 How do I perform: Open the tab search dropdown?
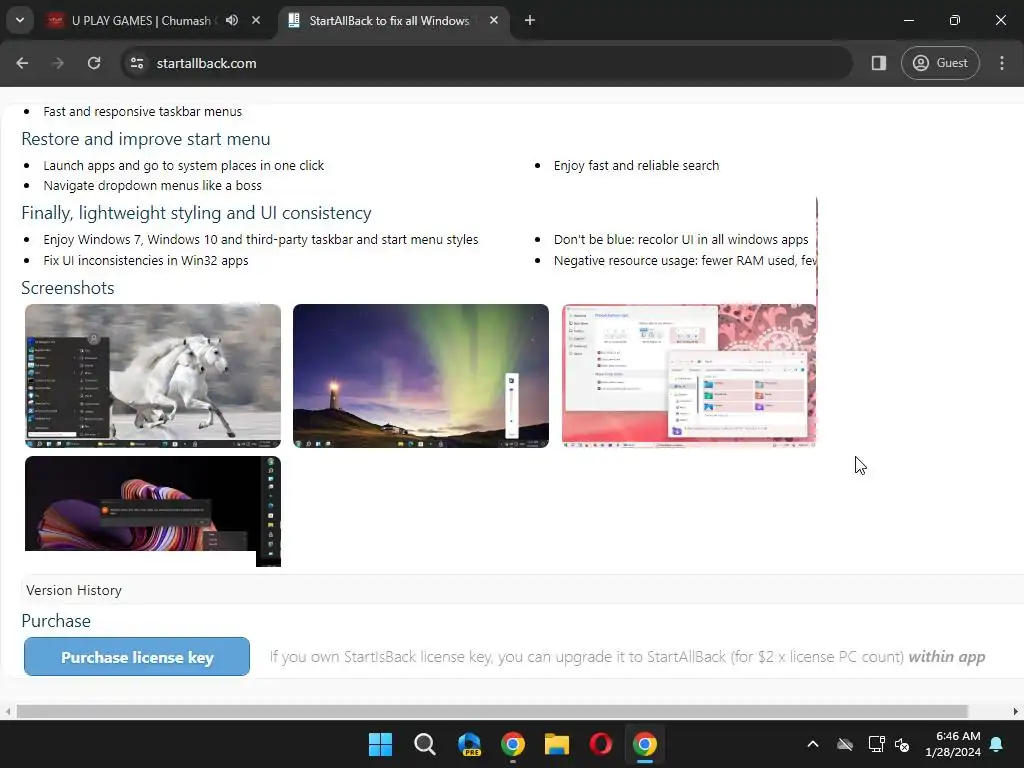click(x=20, y=20)
